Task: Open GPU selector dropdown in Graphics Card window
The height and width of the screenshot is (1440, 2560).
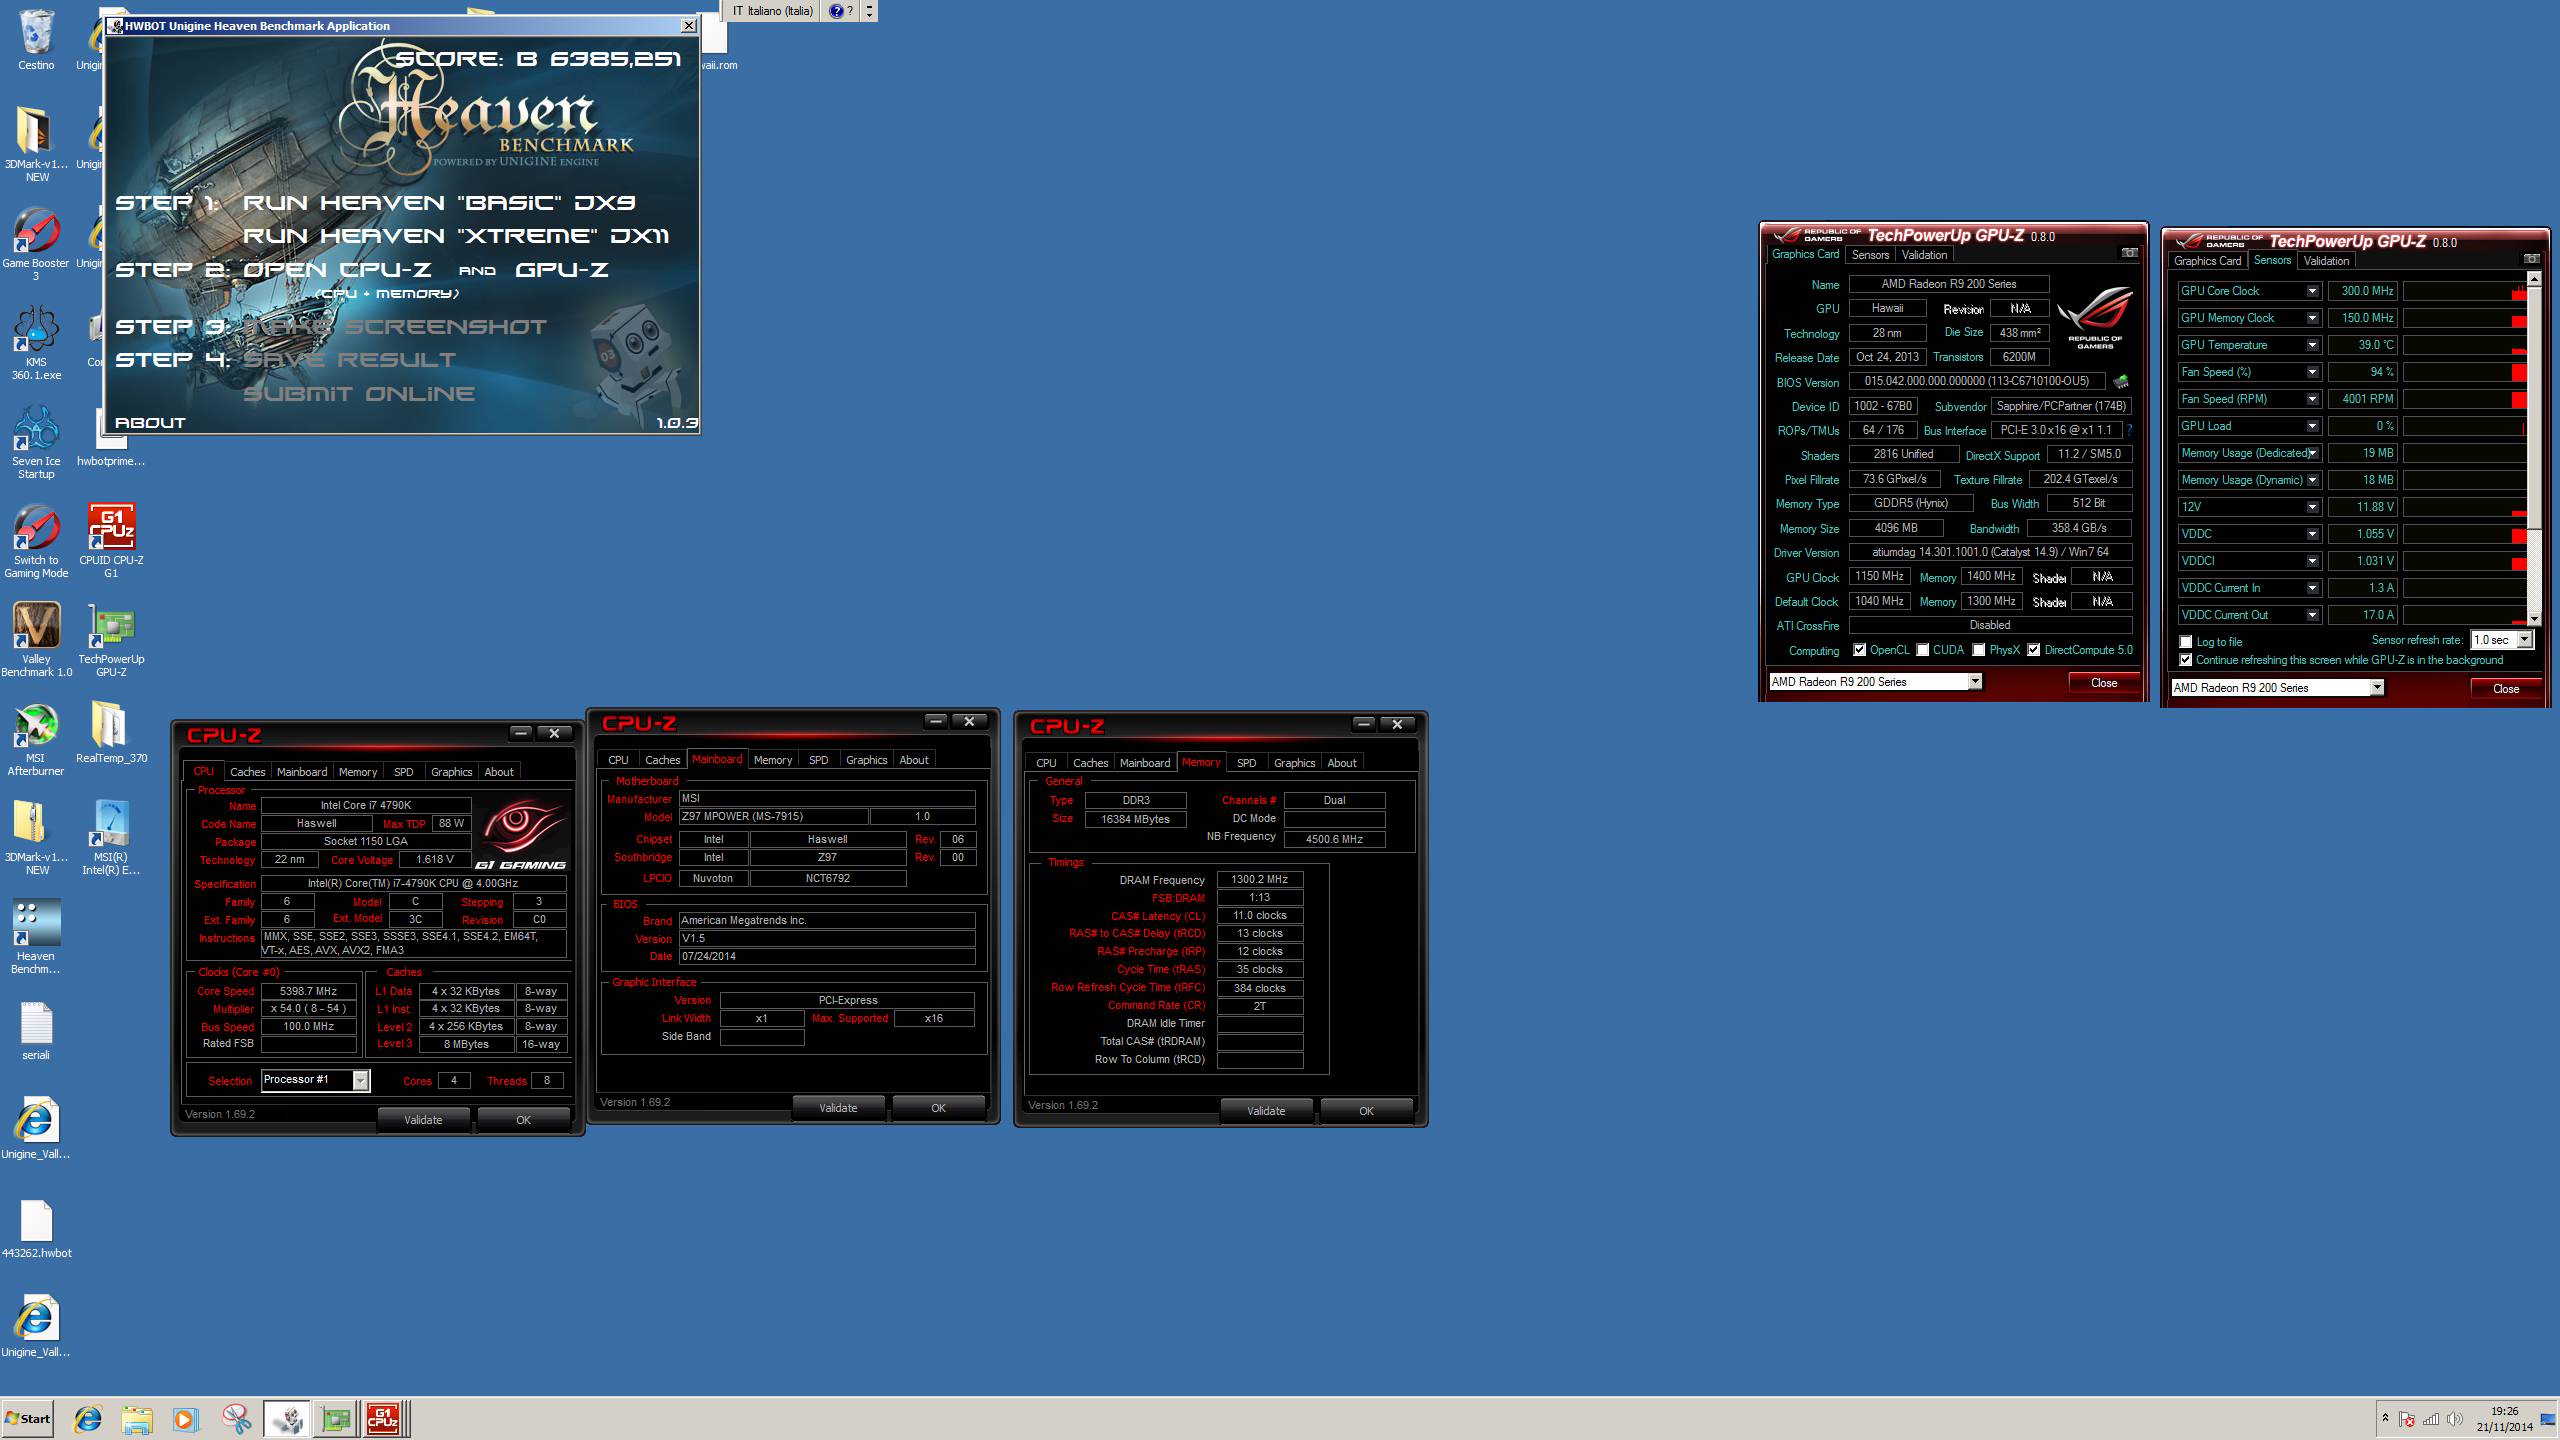Action: pyautogui.click(x=1975, y=682)
